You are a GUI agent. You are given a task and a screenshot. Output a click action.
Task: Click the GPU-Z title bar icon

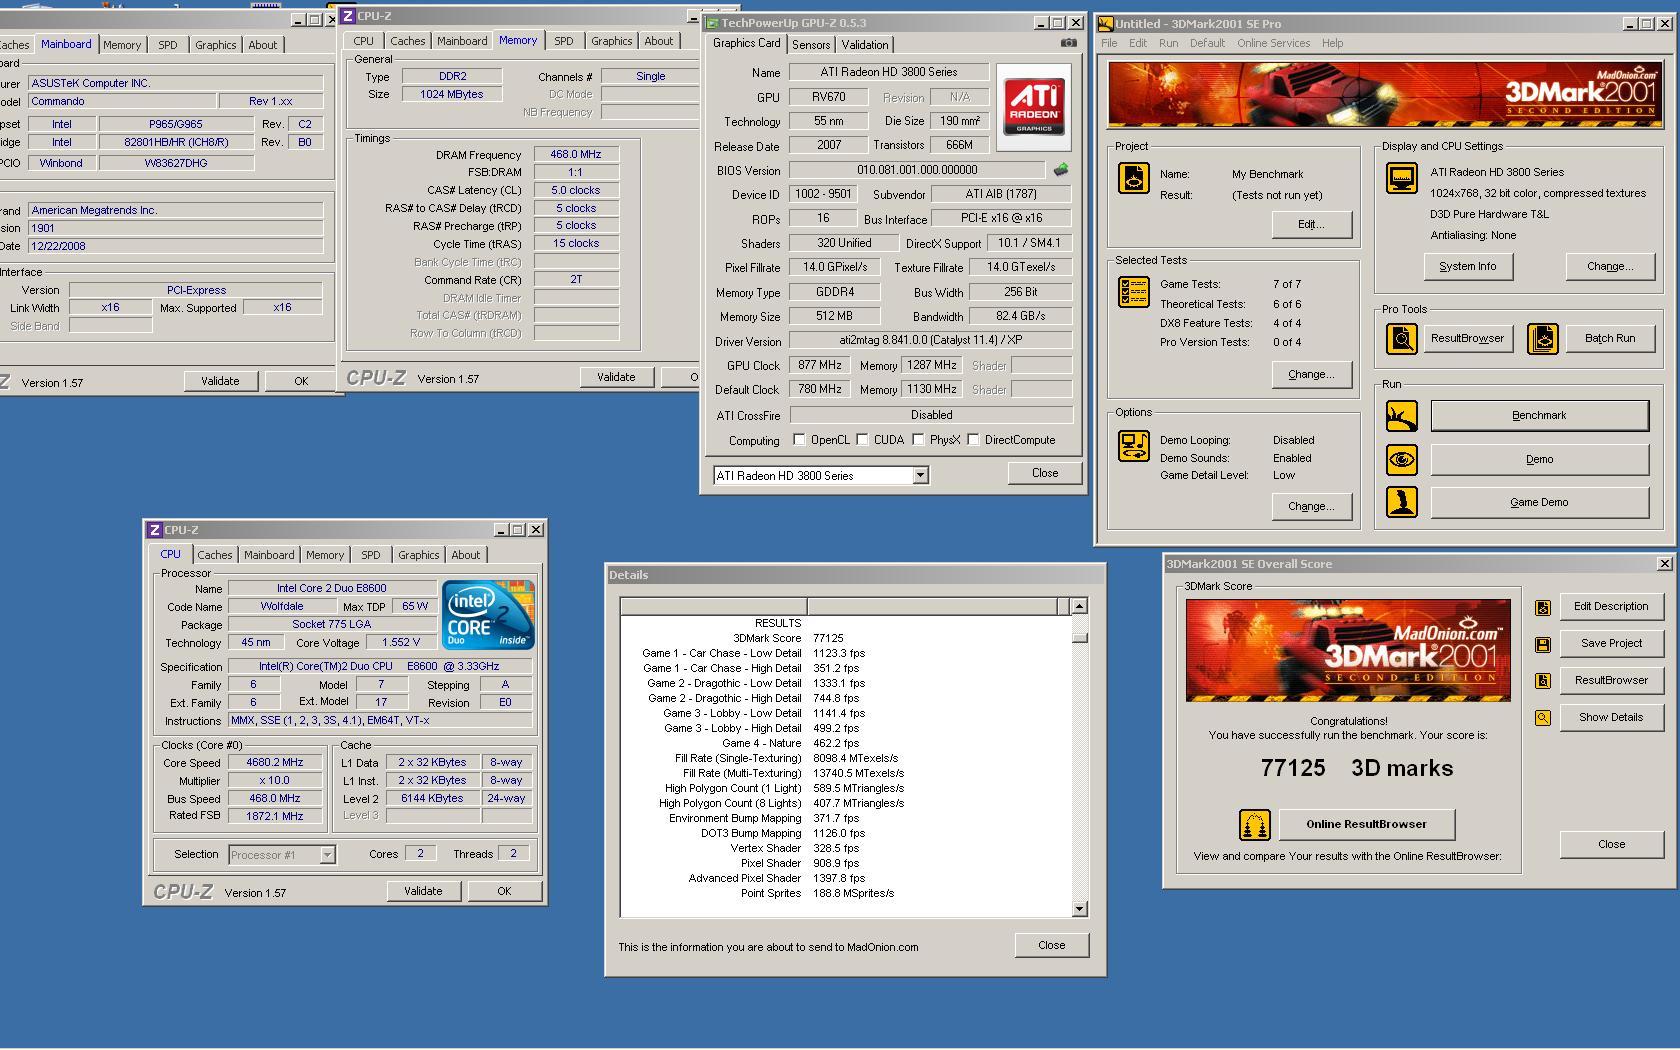712,23
